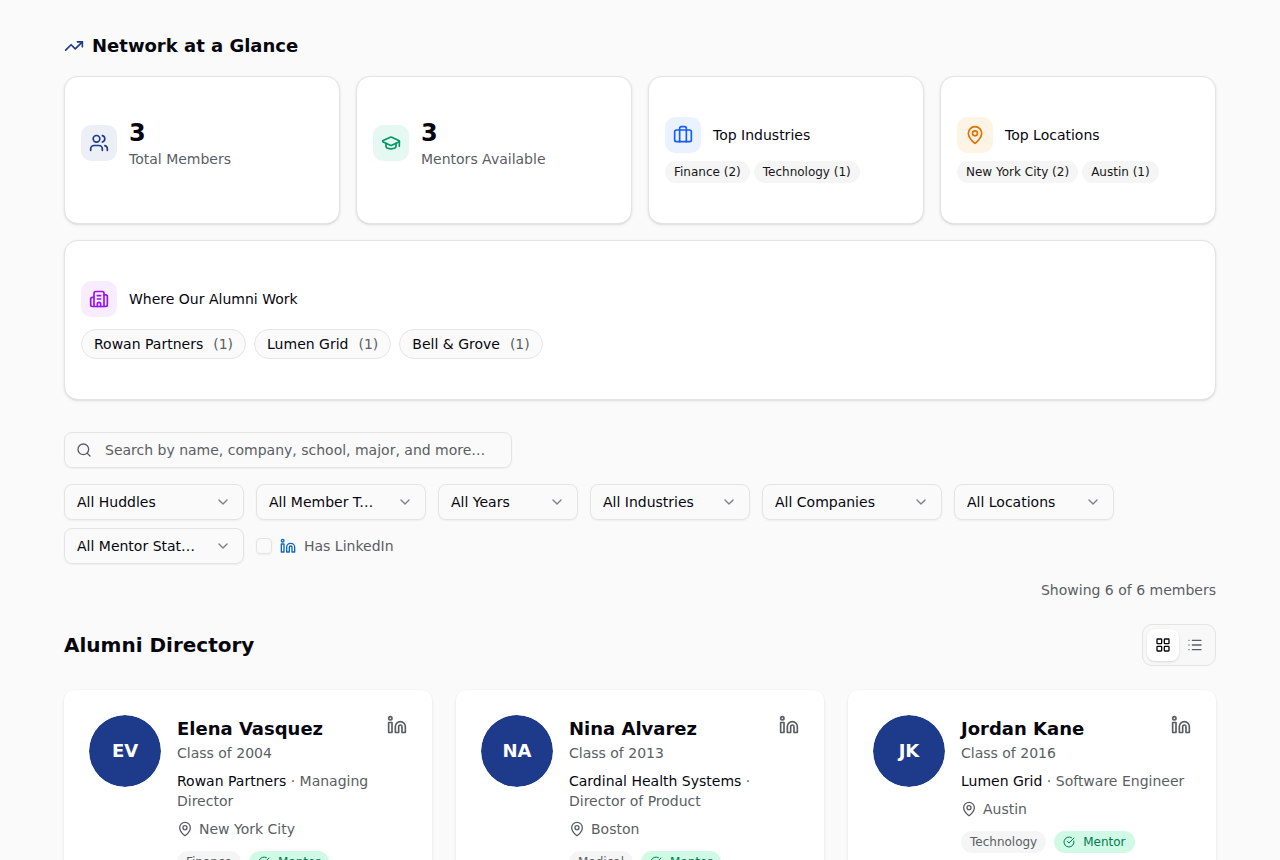Enable the Has LinkedIn checkbox

(264, 546)
